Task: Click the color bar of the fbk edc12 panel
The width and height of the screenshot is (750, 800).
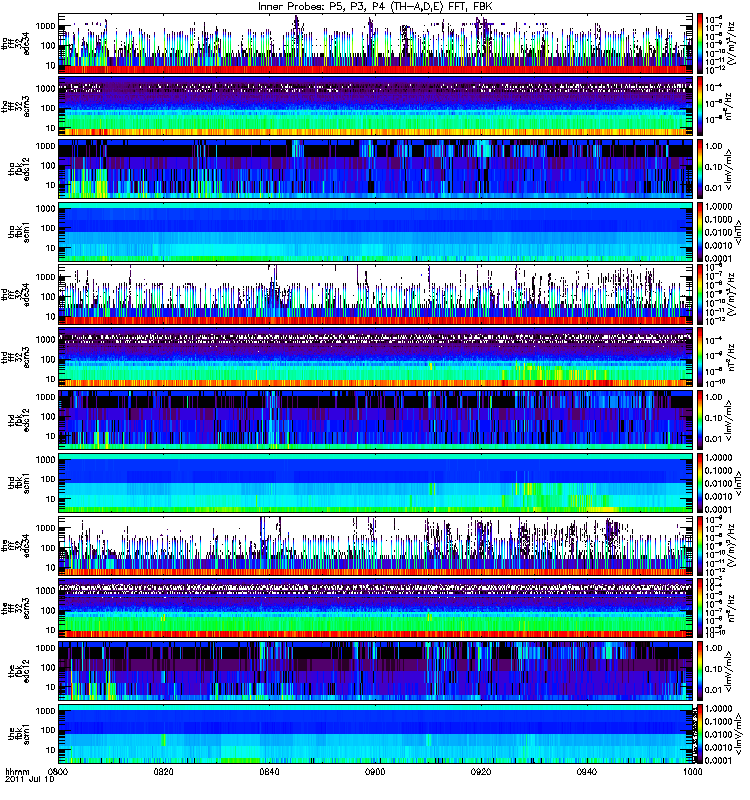Action: 700,671
